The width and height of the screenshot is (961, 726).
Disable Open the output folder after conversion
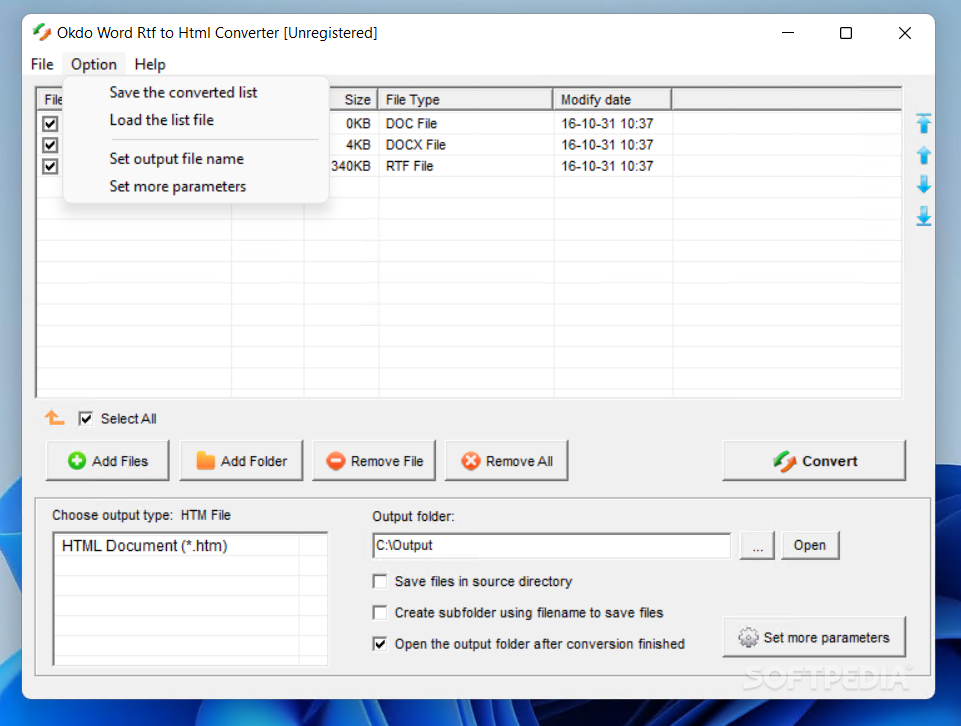(380, 644)
